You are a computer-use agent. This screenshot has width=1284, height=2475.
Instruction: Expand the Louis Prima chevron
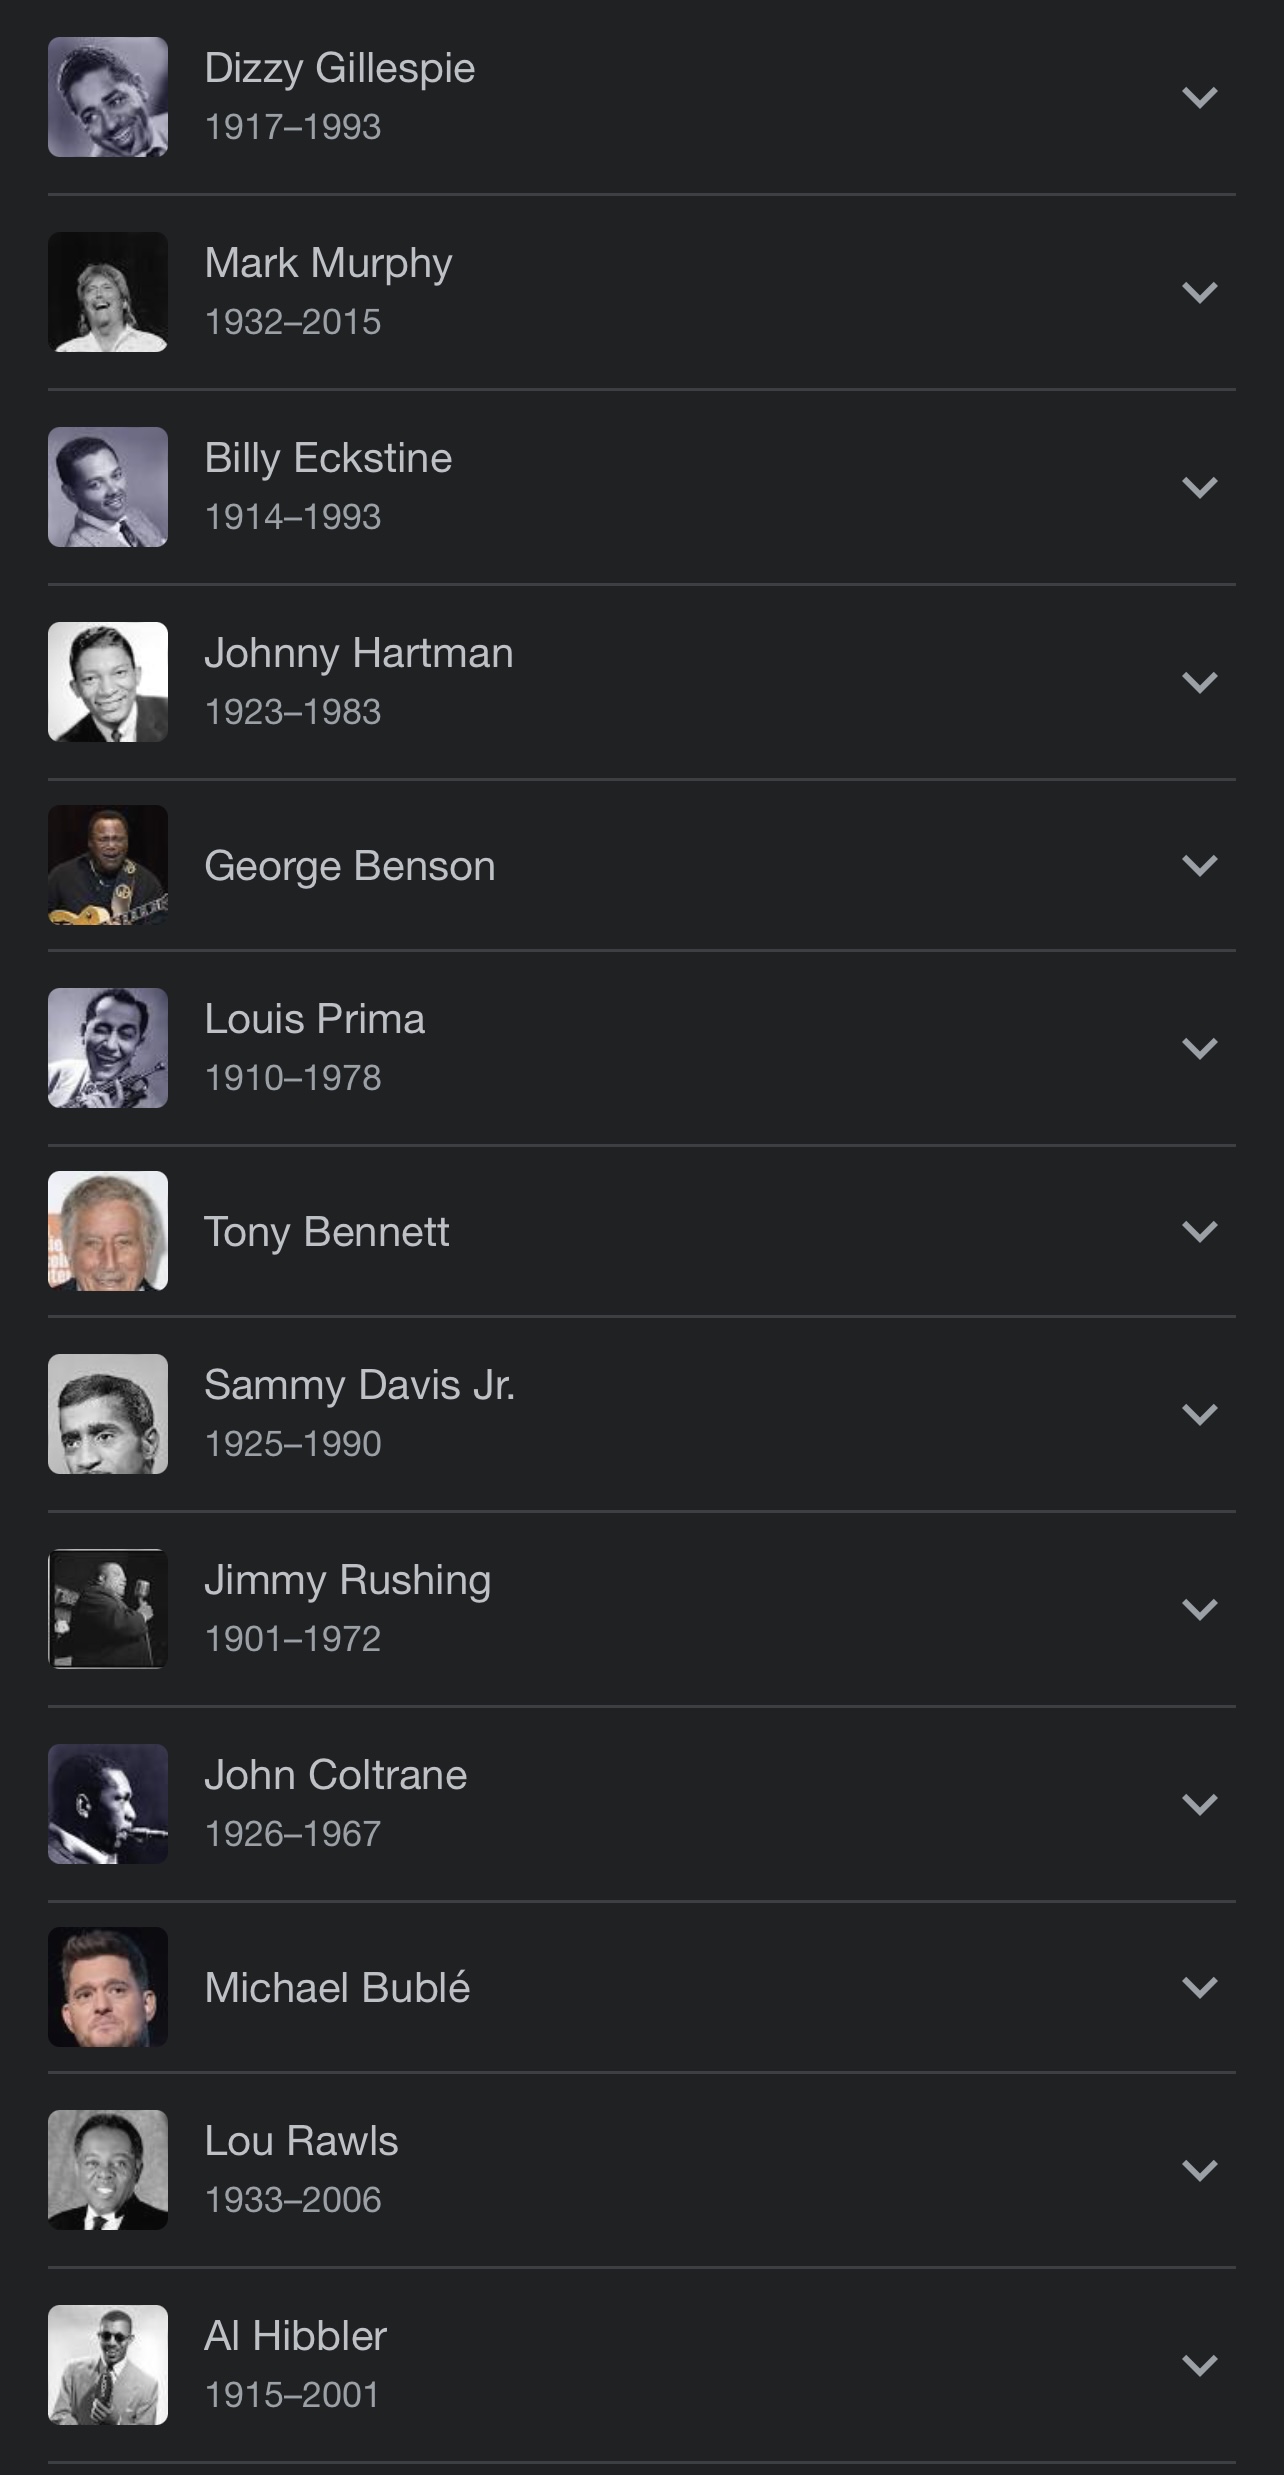click(x=1199, y=1049)
